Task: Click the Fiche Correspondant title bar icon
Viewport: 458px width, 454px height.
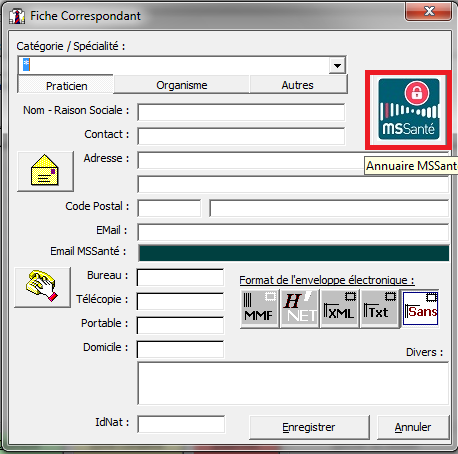Action: pyautogui.click(x=17, y=16)
